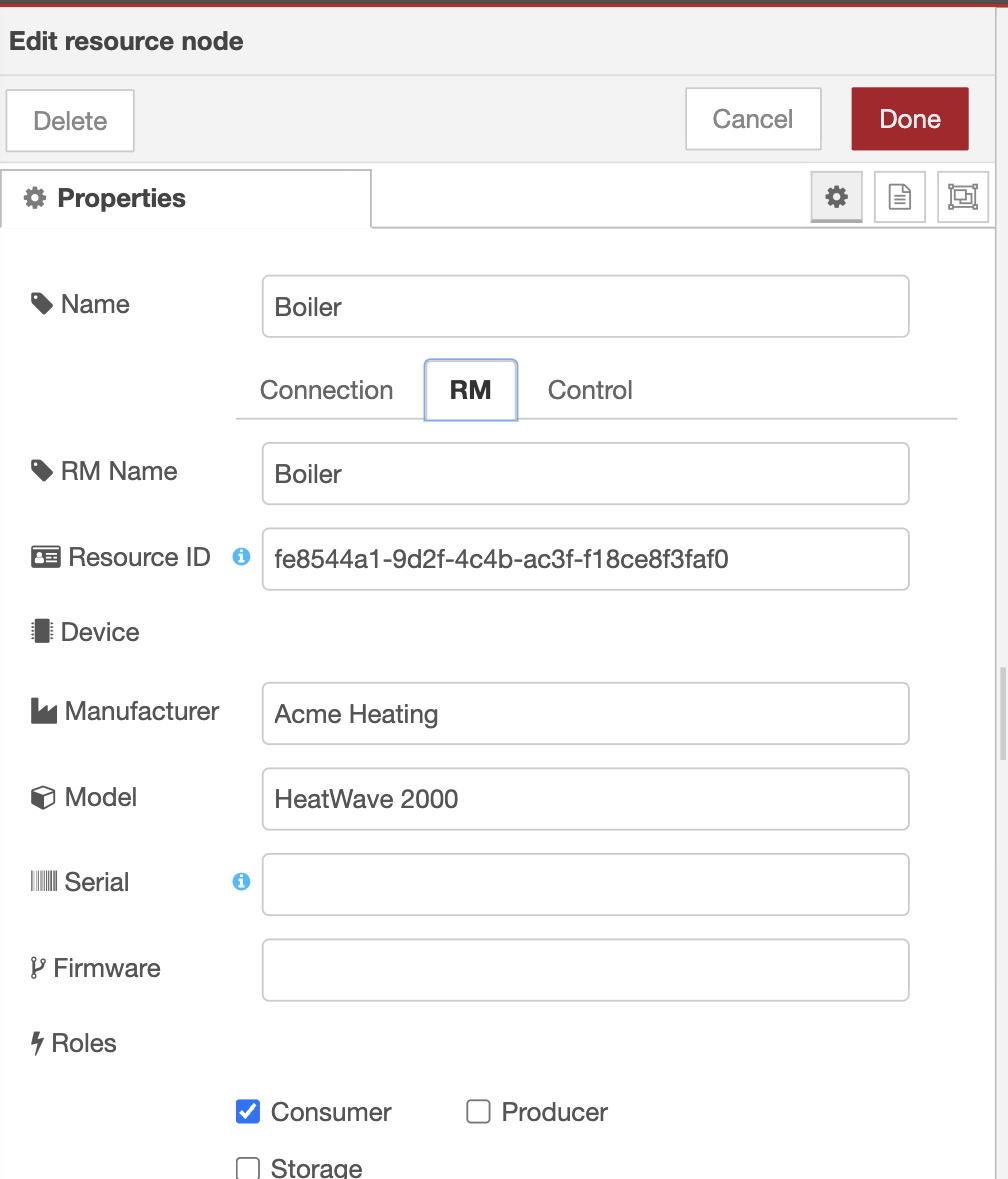Confirm changes with Done
Viewport: 1008px width, 1179px height.
tap(910, 119)
